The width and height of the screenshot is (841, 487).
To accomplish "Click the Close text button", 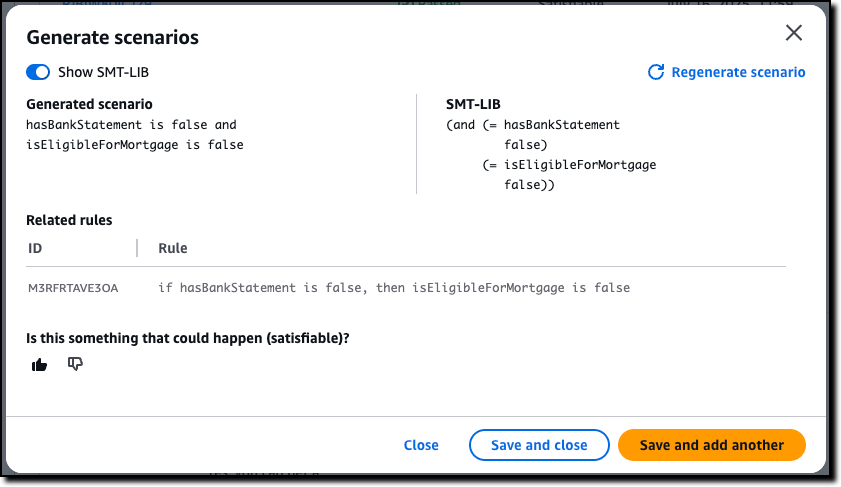I will tap(421, 445).
